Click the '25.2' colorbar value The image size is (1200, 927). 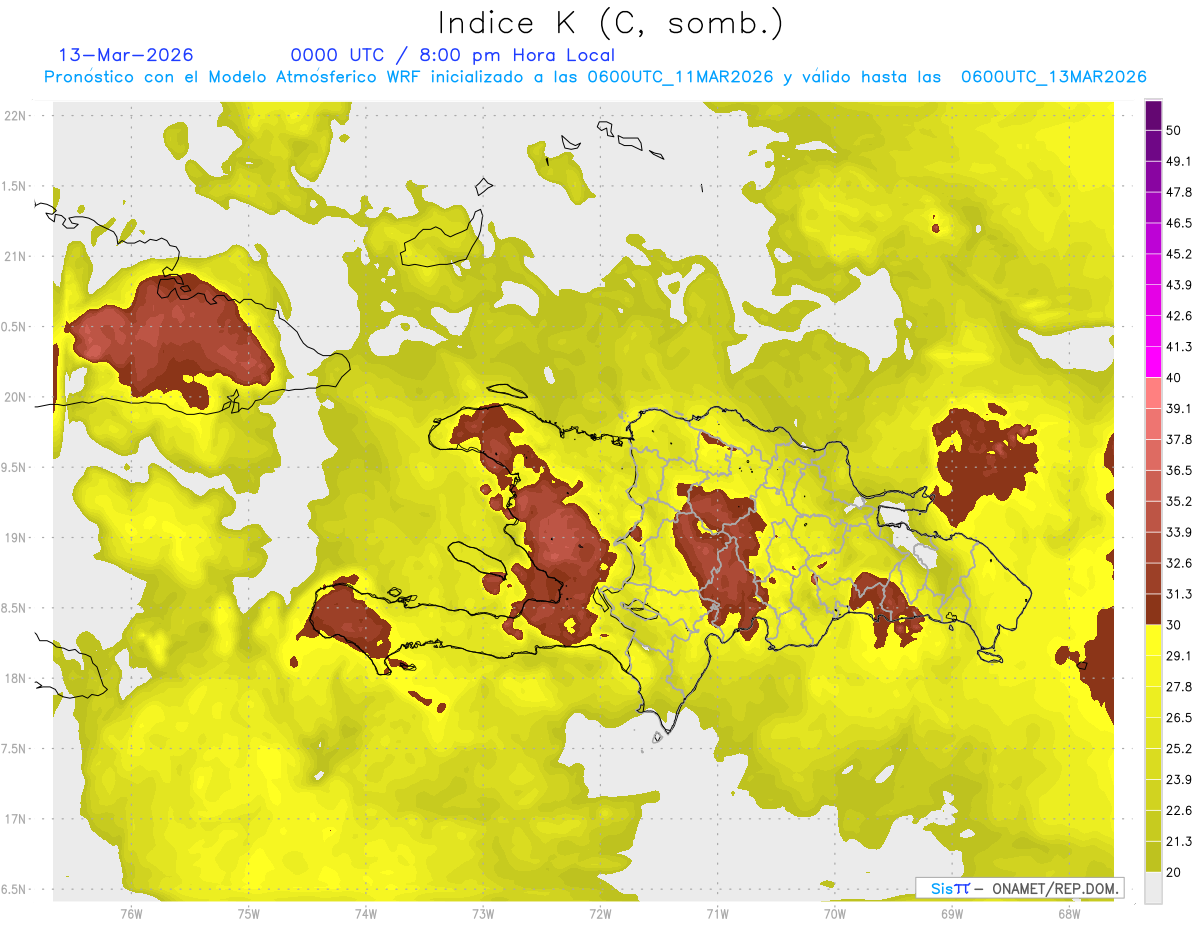(x=1179, y=749)
